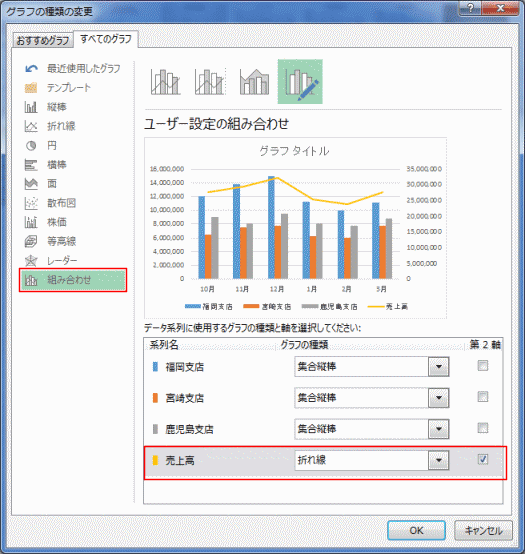The width and height of the screenshot is (525, 554).
Task: Select column-line on secondary axis chart icon
Action: 210,82
